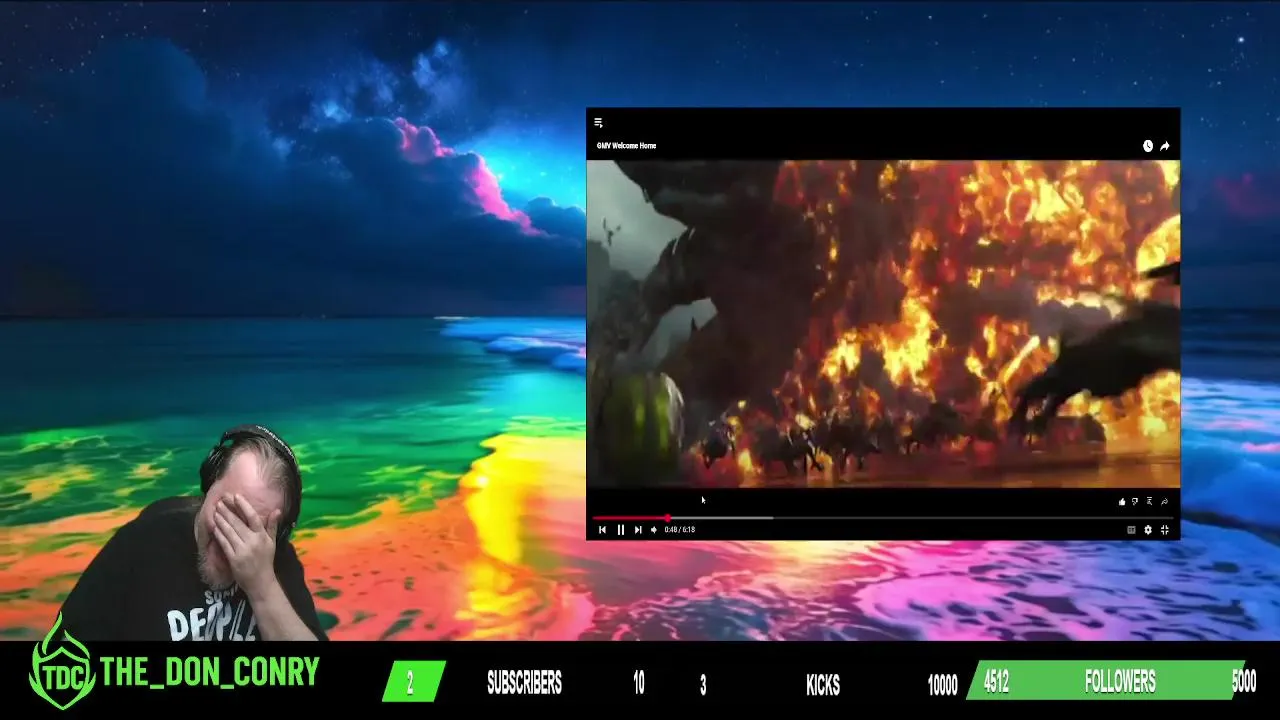
Task: Click the GMV Welcome Home video title
Action: click(x=627, y=146)
